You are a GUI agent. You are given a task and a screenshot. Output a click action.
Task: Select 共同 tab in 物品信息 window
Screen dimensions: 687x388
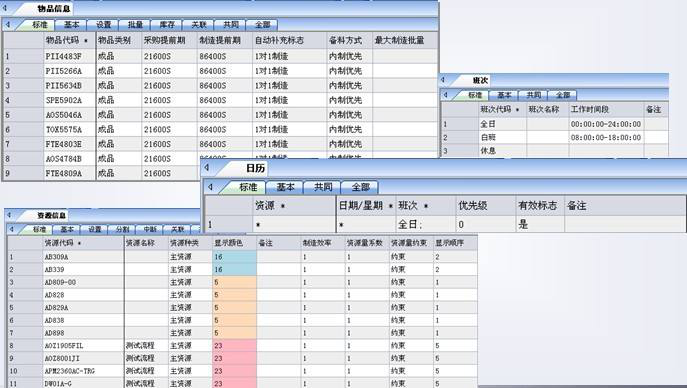230,25
